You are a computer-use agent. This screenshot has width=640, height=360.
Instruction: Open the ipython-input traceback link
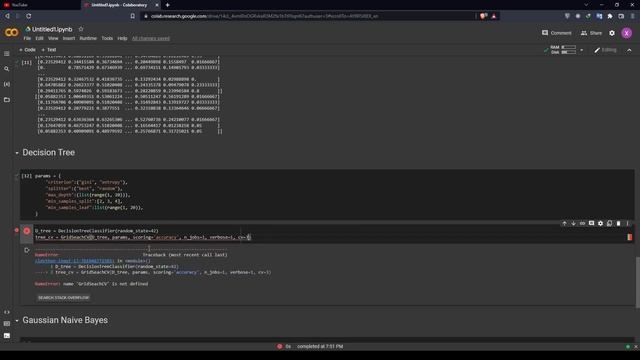click(x=74, y=261)
